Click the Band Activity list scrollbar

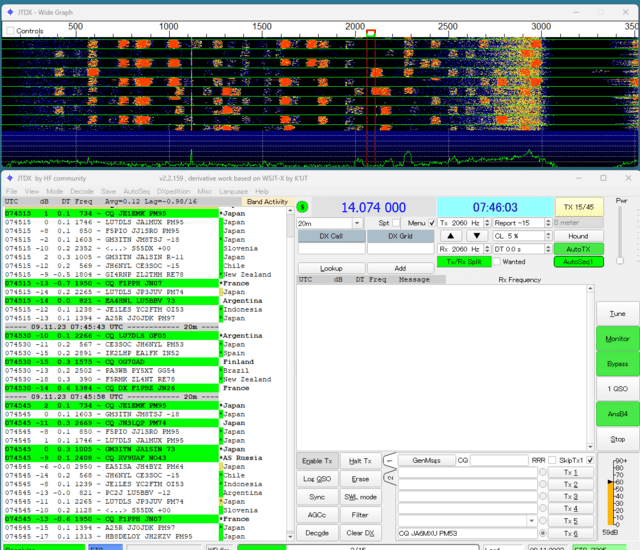tap(290, 373)
